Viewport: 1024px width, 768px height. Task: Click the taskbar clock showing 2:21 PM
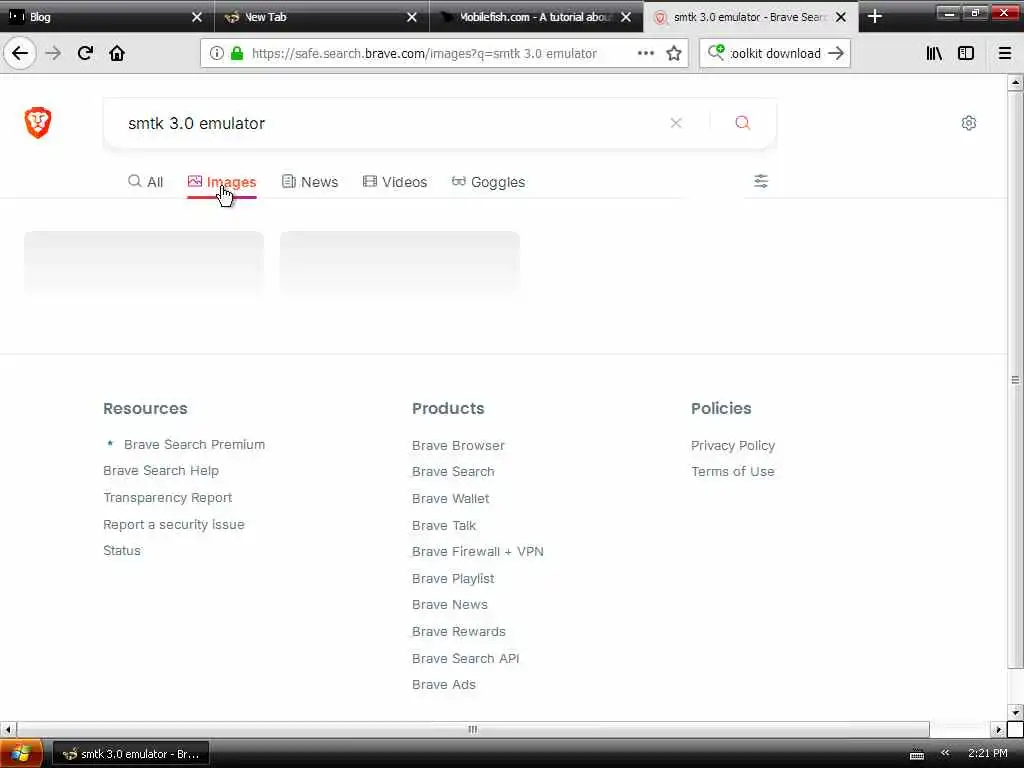(x=987, y=753)
